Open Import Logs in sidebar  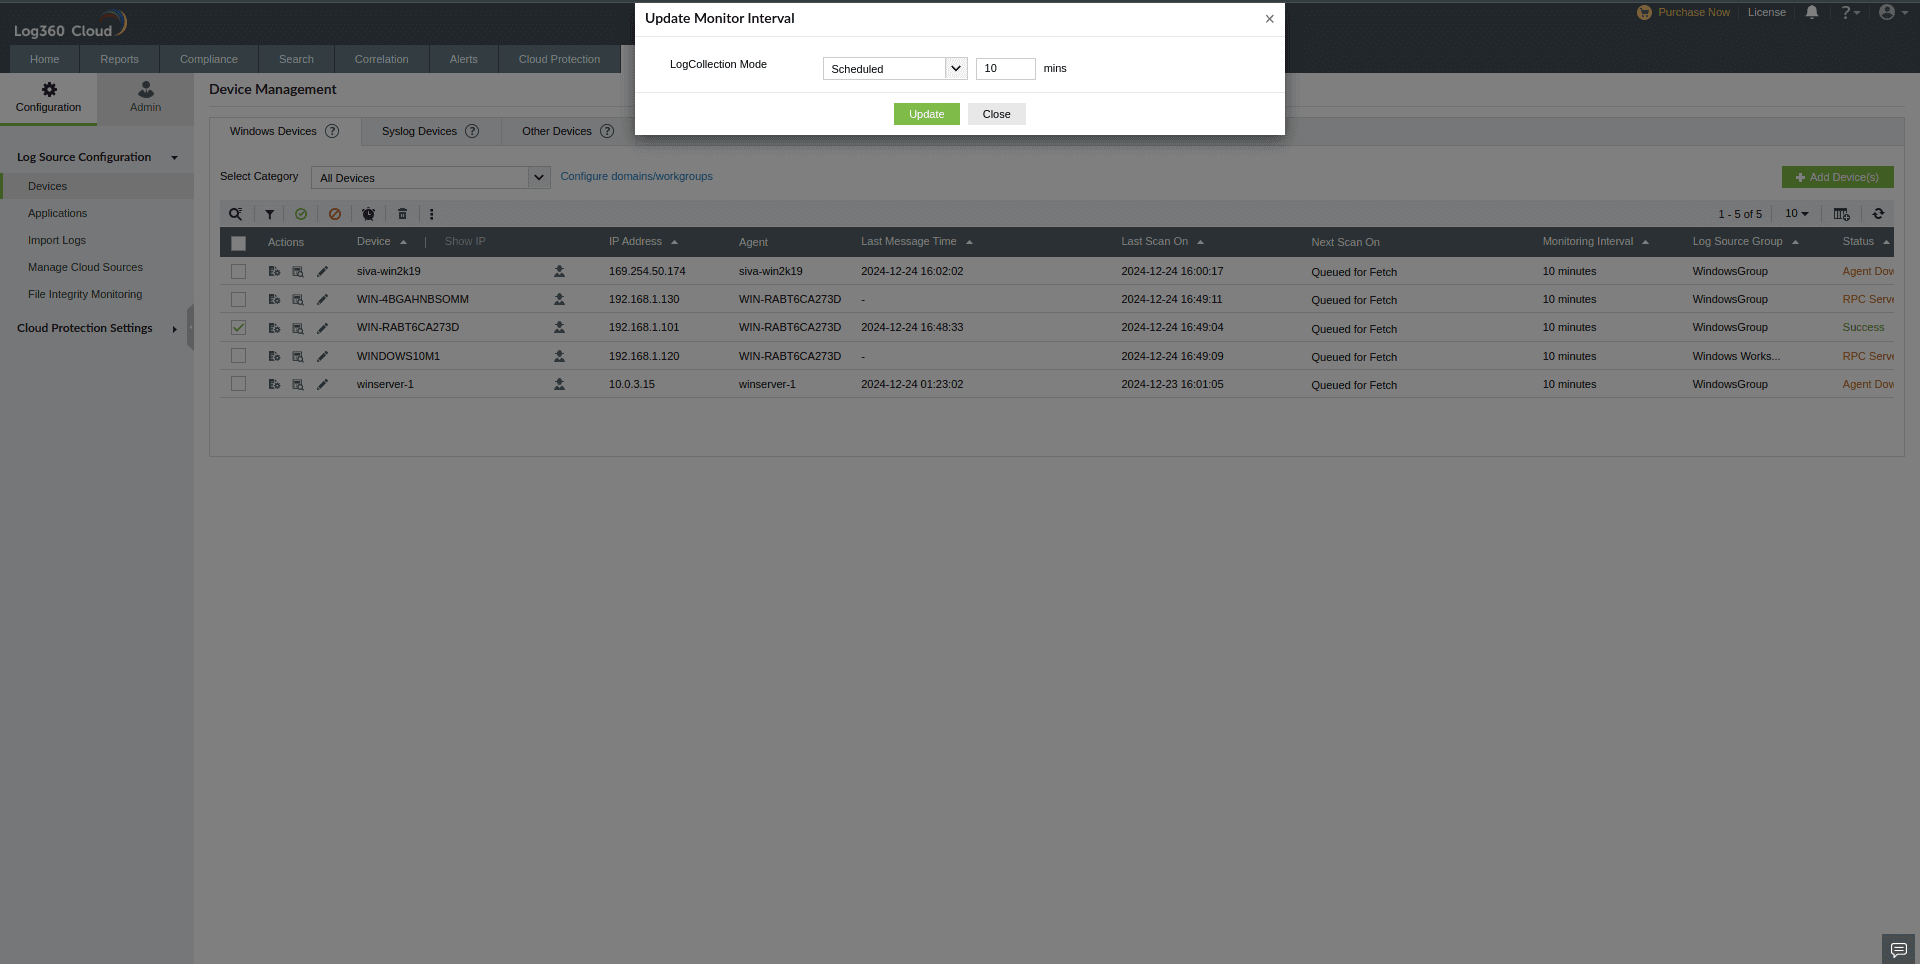[x=57, y=241]
